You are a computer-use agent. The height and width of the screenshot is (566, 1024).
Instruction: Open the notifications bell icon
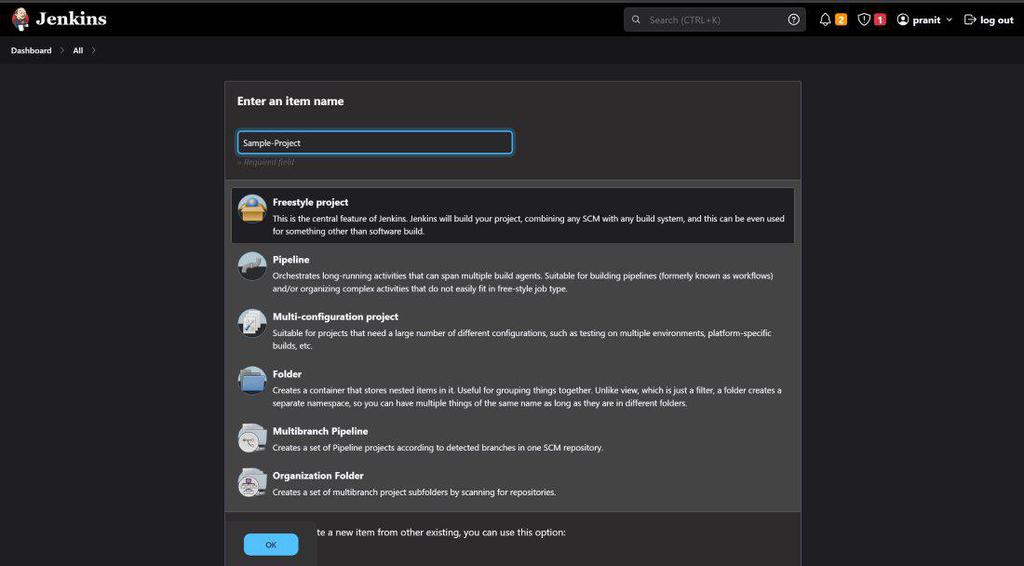[x=825, y=20]
